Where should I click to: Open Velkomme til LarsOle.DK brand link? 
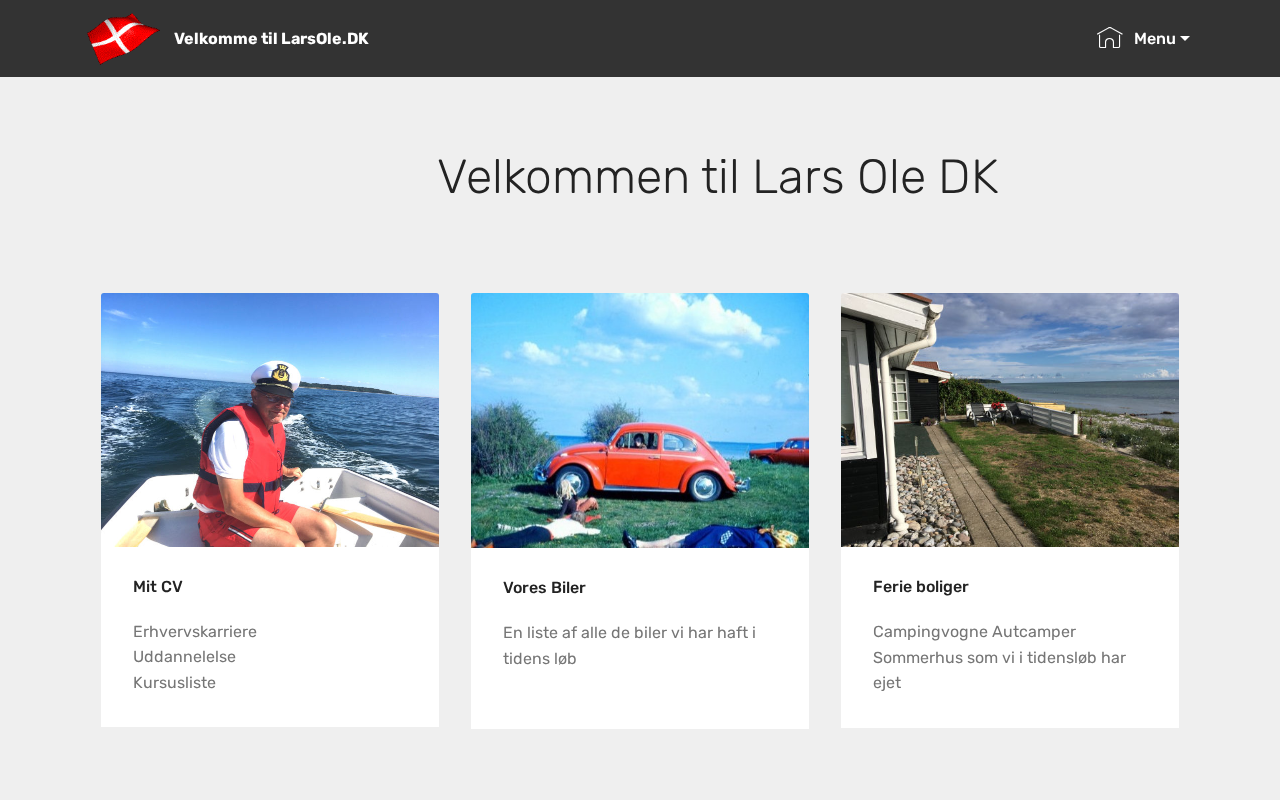(x=271, y=39)
